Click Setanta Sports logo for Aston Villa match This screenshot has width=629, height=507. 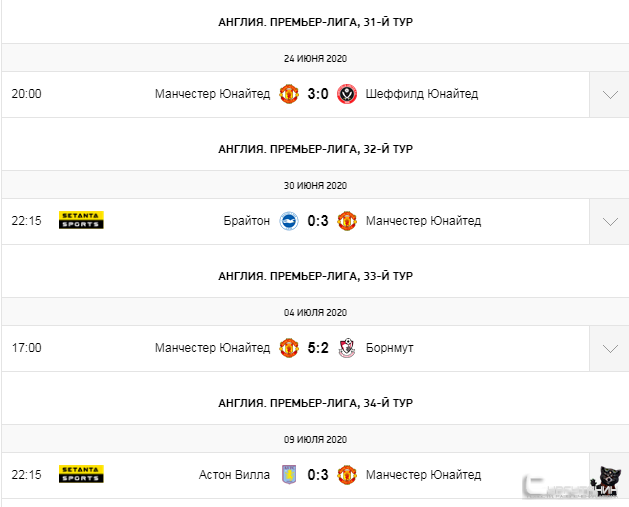[x=81, y=474]
